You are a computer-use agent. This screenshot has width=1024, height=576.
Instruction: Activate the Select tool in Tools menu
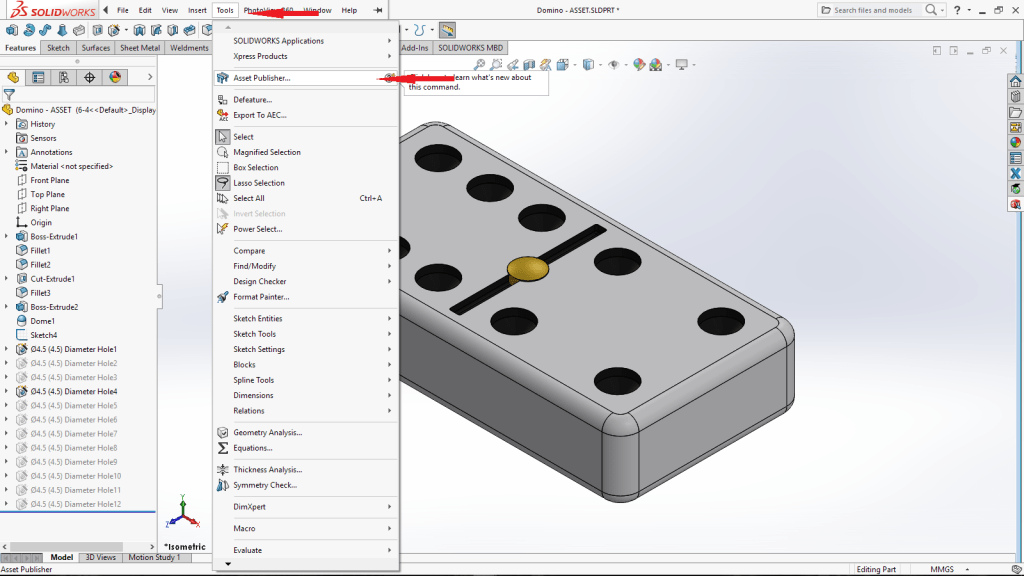coord(243,137)
